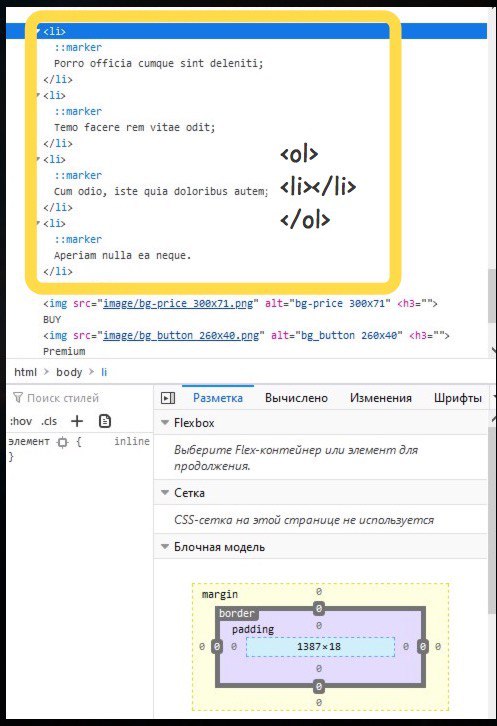The width and height of the screenshot is (497, 726).
Task: Open the Шрифты tab
Action: click(458, 398)
